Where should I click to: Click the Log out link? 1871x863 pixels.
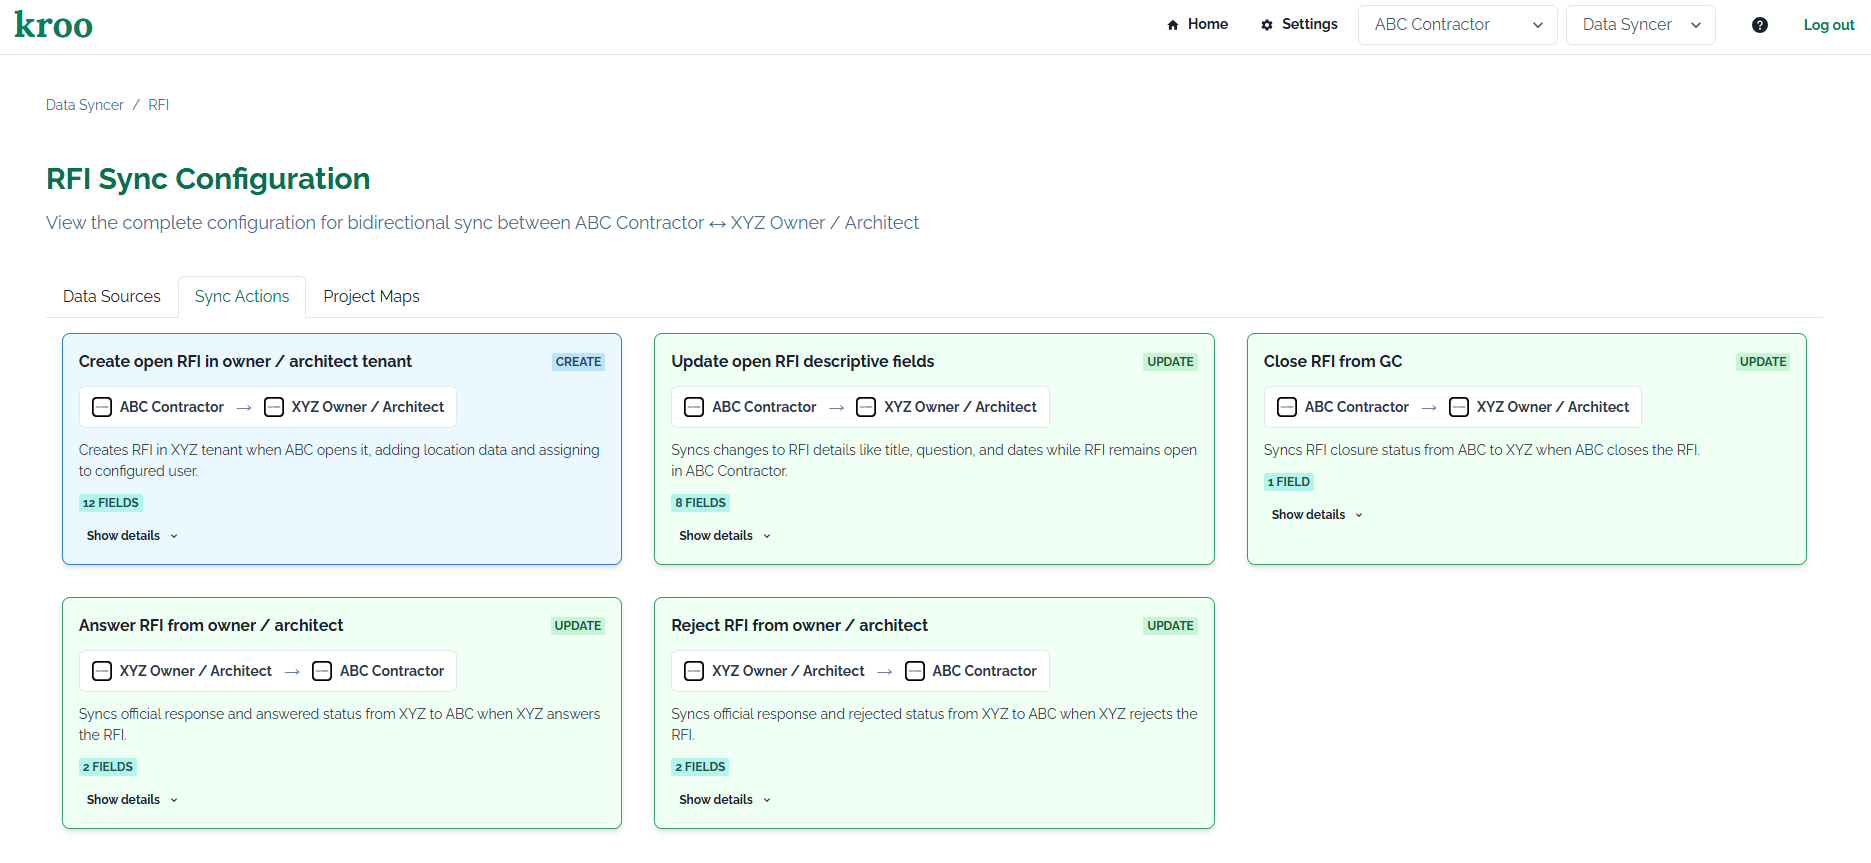1828,25
